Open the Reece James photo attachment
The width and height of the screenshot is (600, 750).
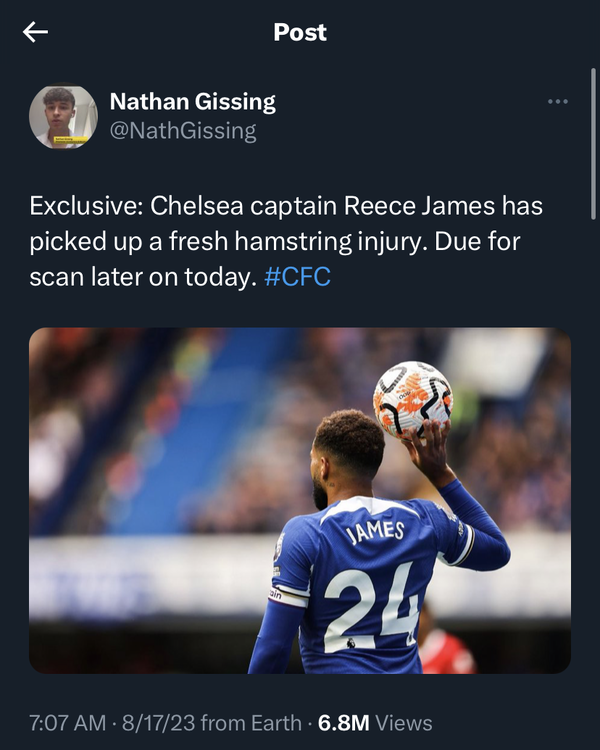(300, 500)
